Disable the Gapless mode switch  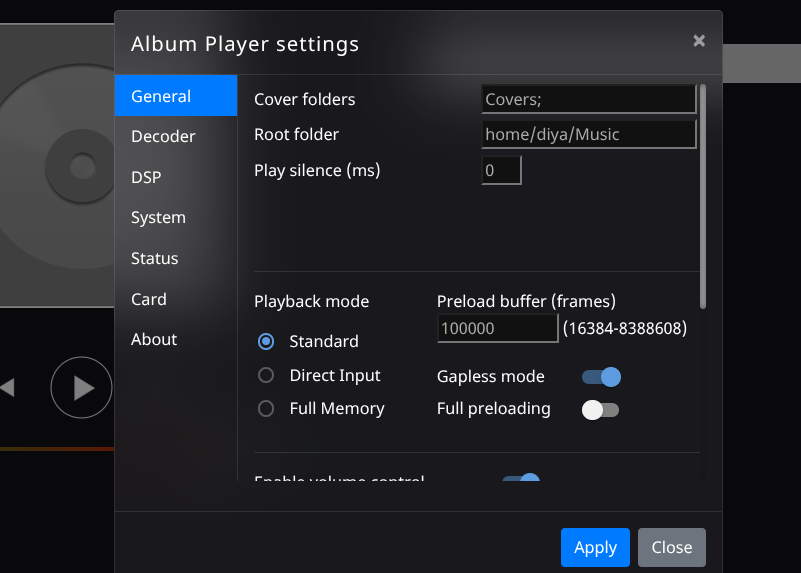point(601,377)
